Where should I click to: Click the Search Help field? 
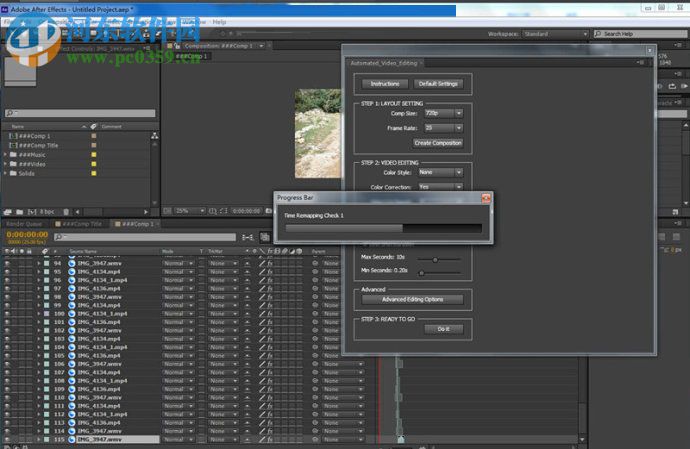(x=640, y=34)
